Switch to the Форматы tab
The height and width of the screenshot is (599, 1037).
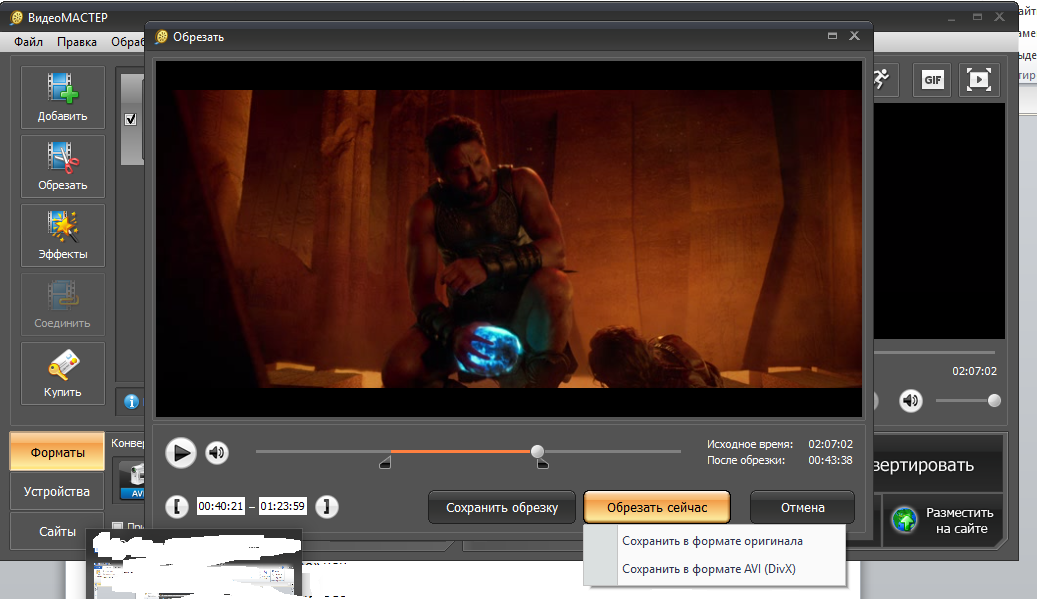58,453
